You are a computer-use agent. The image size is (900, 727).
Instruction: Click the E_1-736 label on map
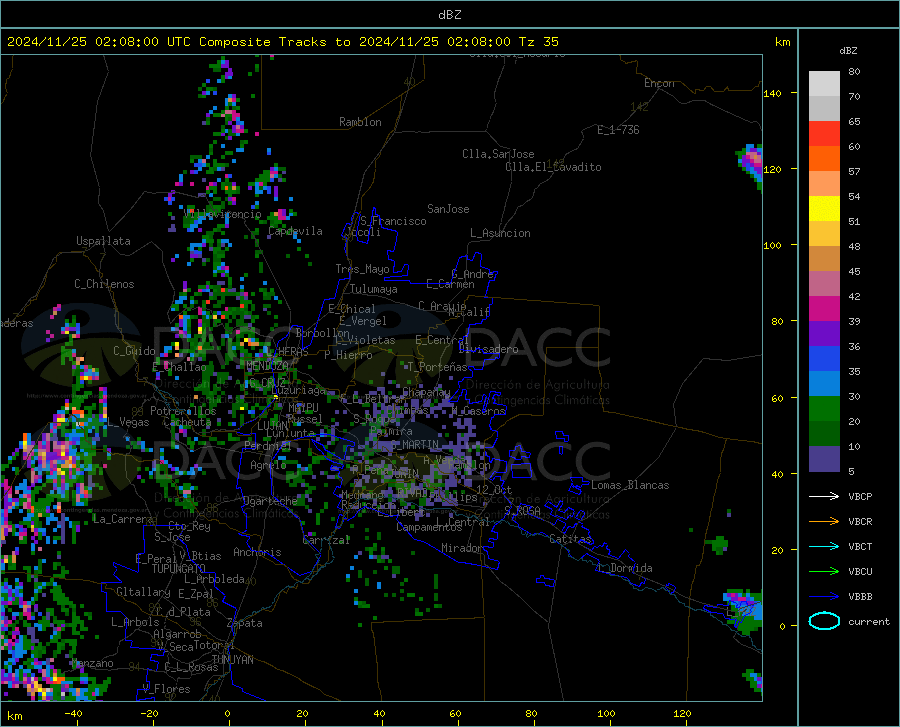click(618, 130)
